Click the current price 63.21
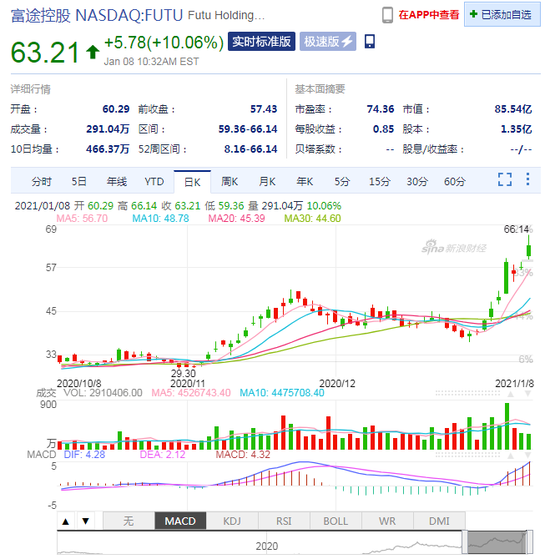 pos(45,52)
